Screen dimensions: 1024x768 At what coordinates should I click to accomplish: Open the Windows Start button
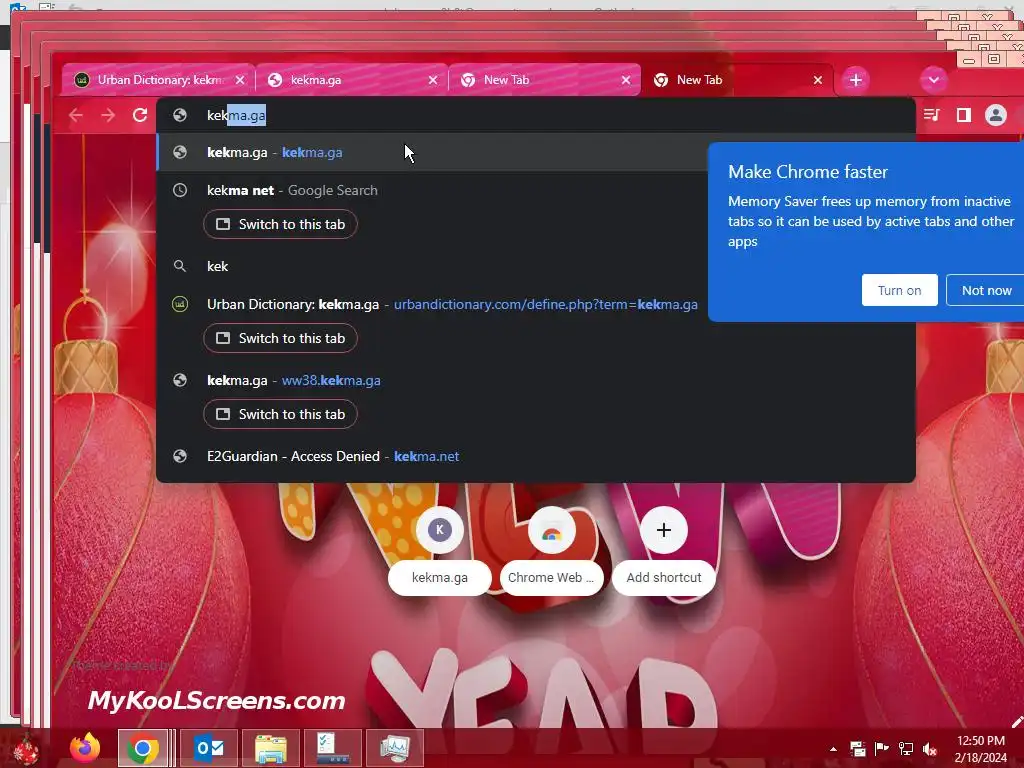click(25, 748)
